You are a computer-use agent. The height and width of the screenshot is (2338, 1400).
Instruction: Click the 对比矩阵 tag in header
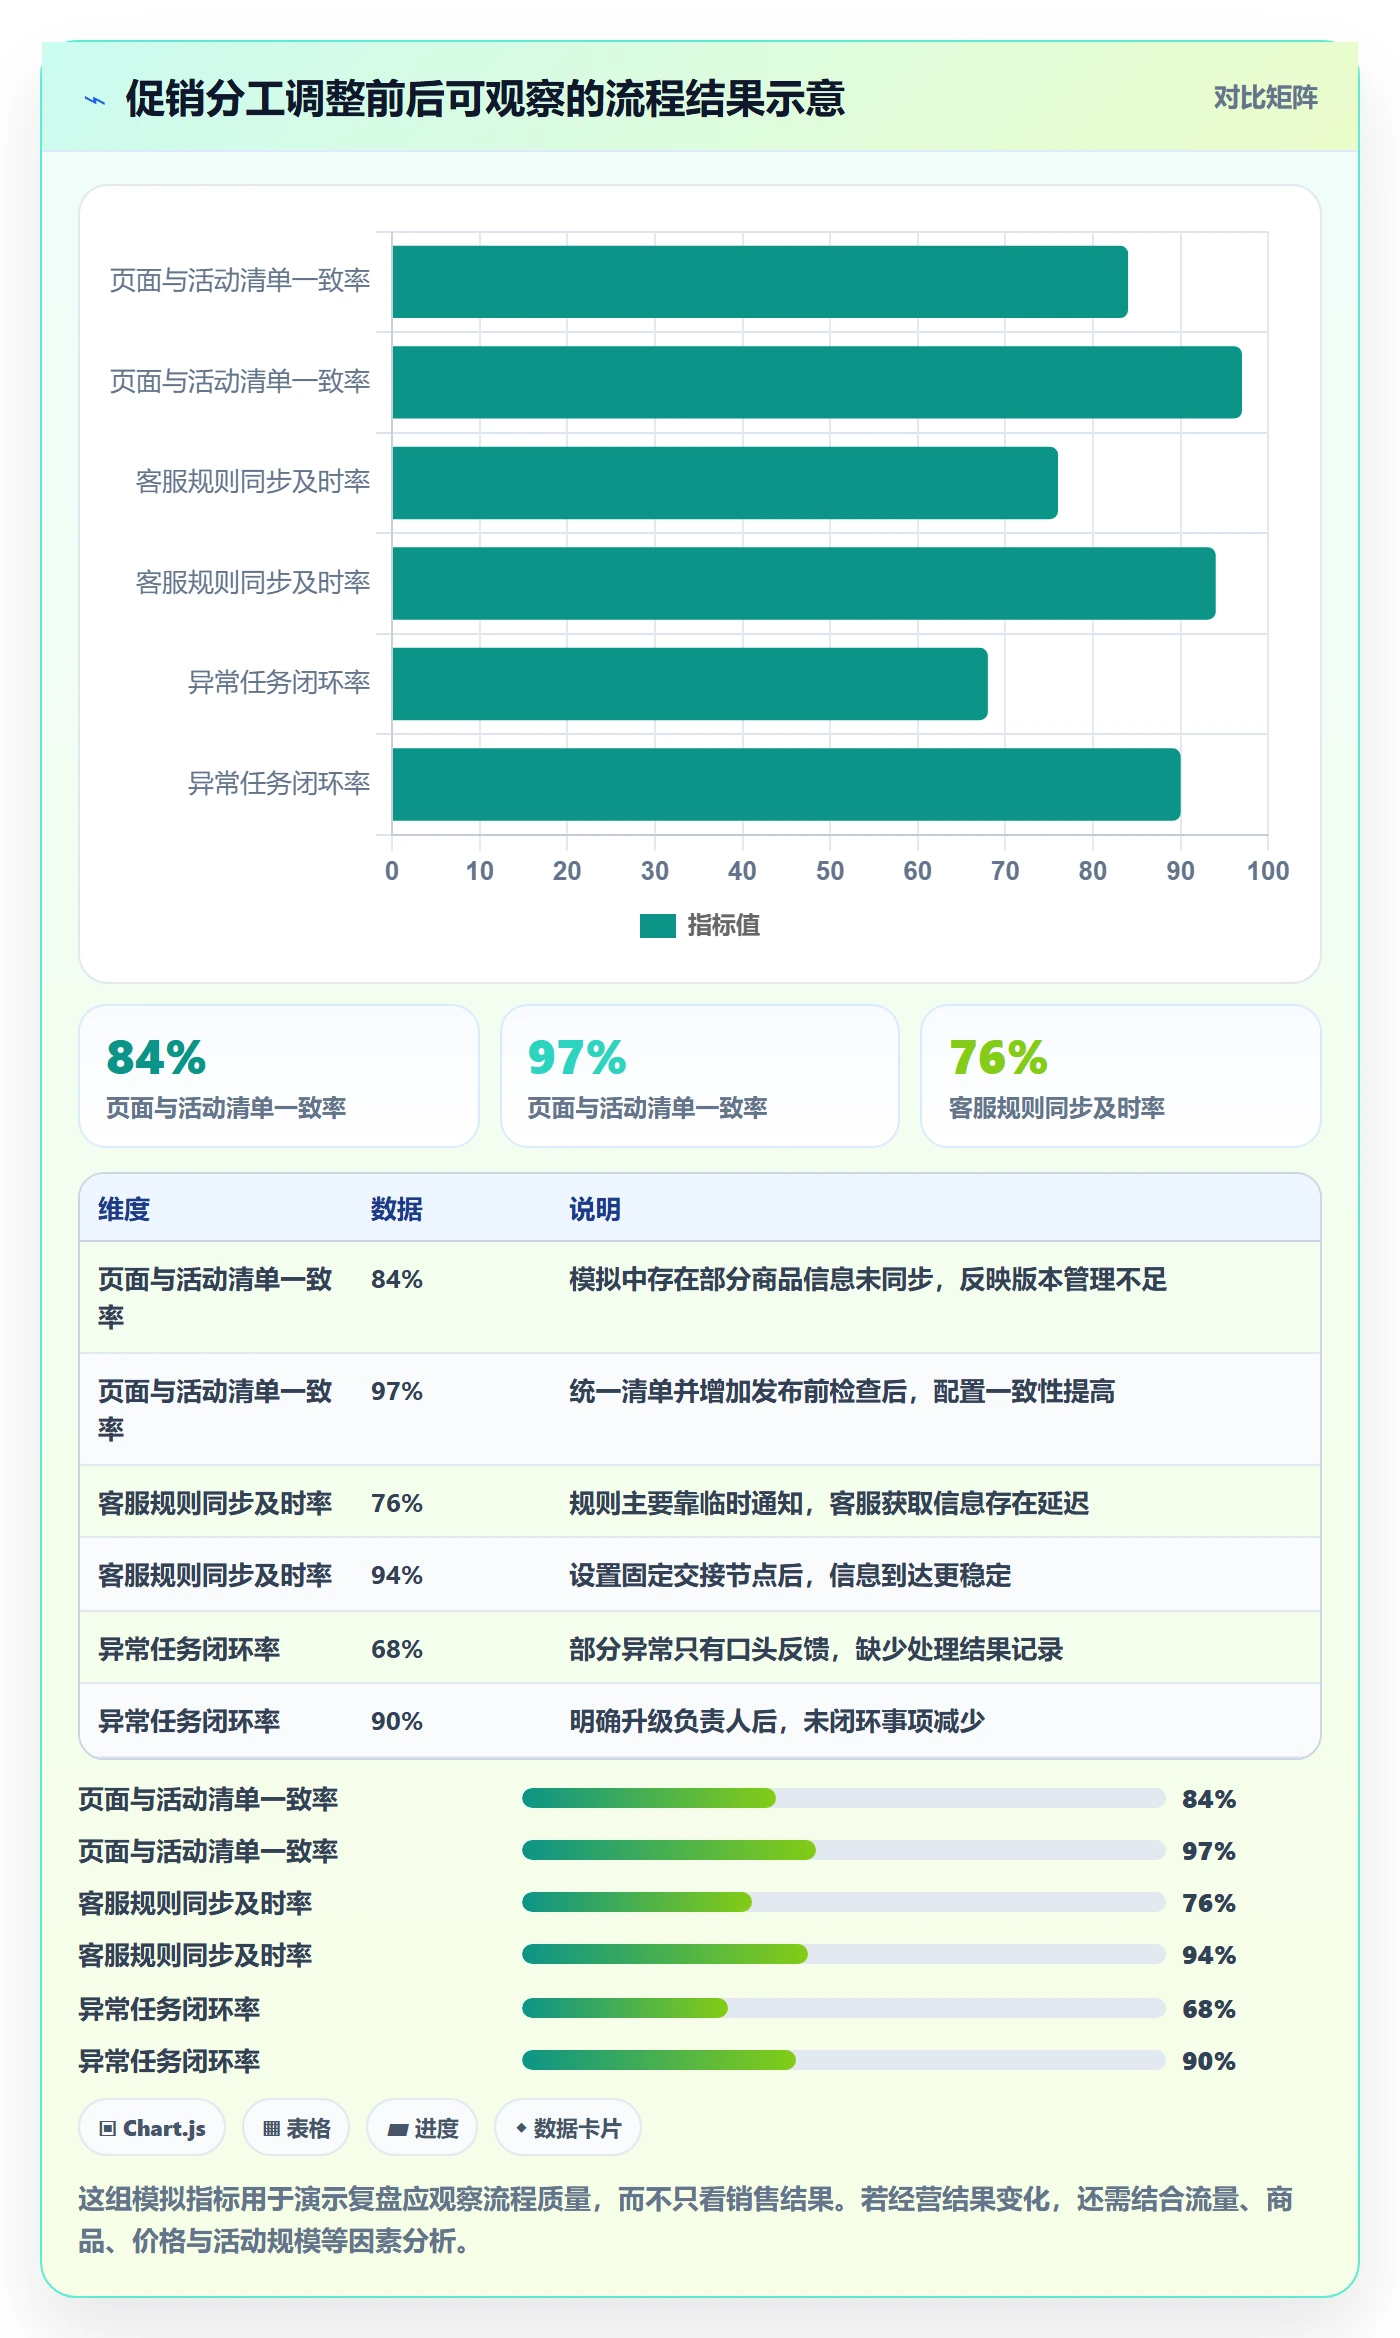click(x=1265, y=97)
